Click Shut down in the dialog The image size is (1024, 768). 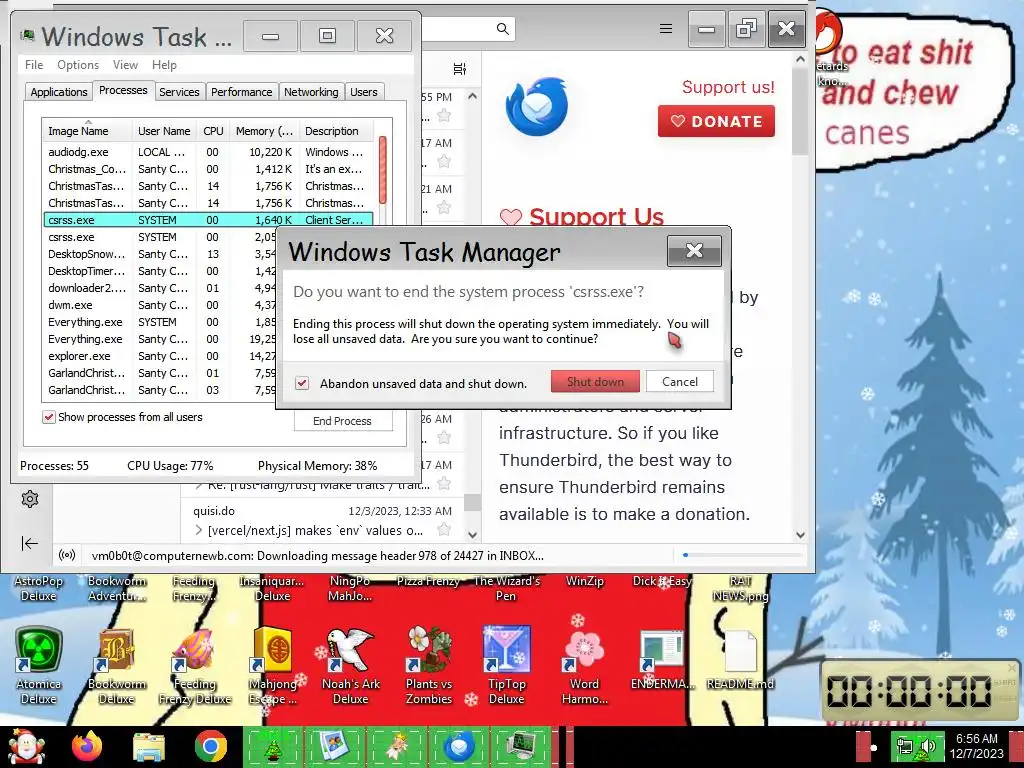[x=595, y=381]
